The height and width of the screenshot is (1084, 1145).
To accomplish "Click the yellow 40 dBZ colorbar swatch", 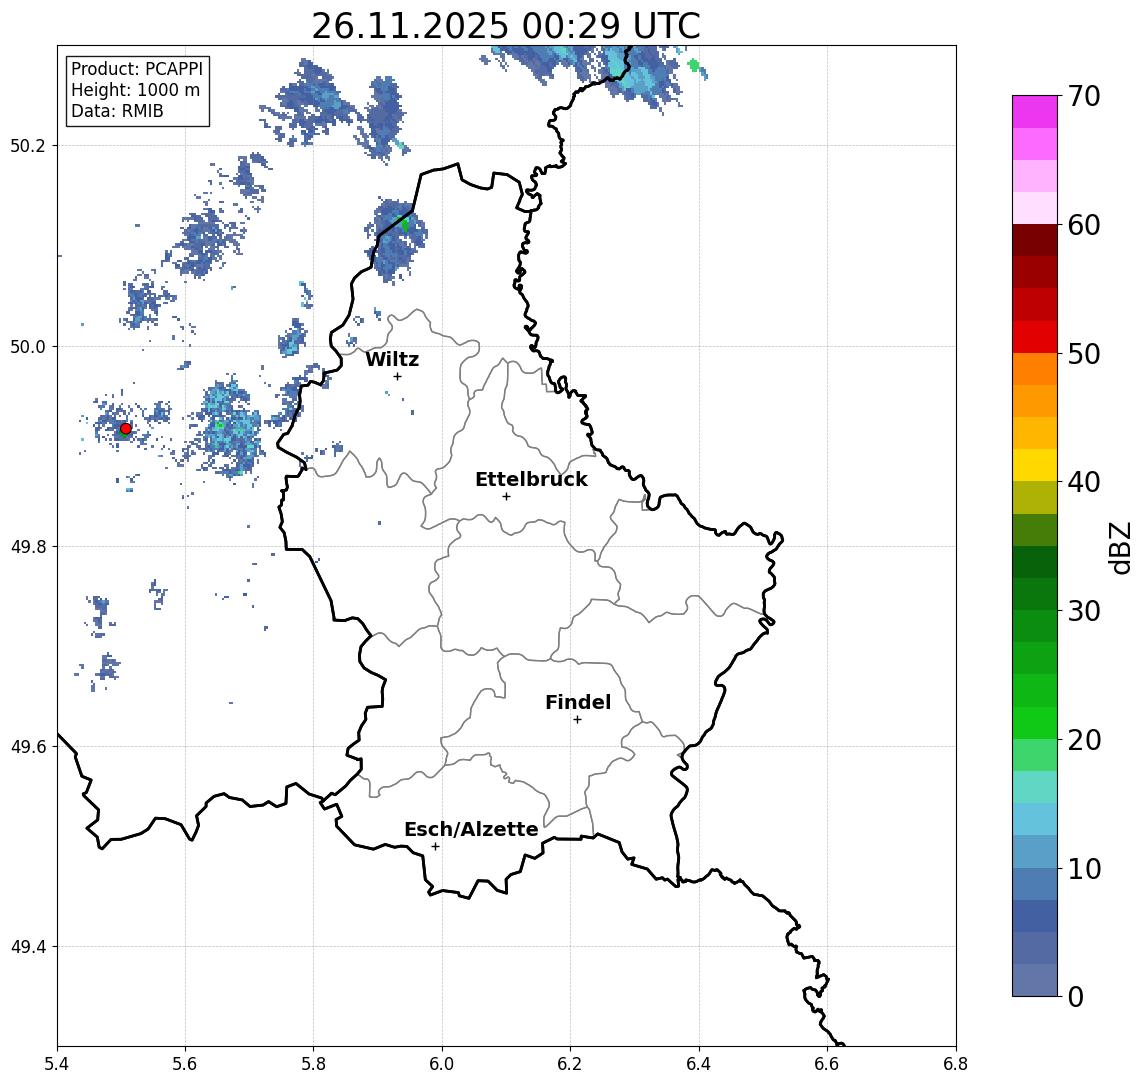I will (x=1035, y=465).
